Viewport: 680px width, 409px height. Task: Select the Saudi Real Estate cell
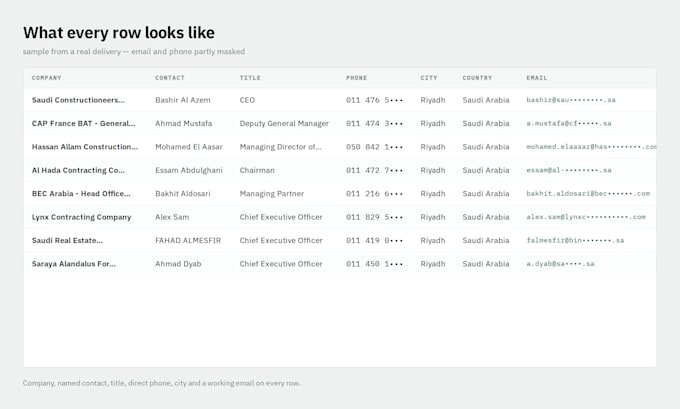(x=67, y=240)
